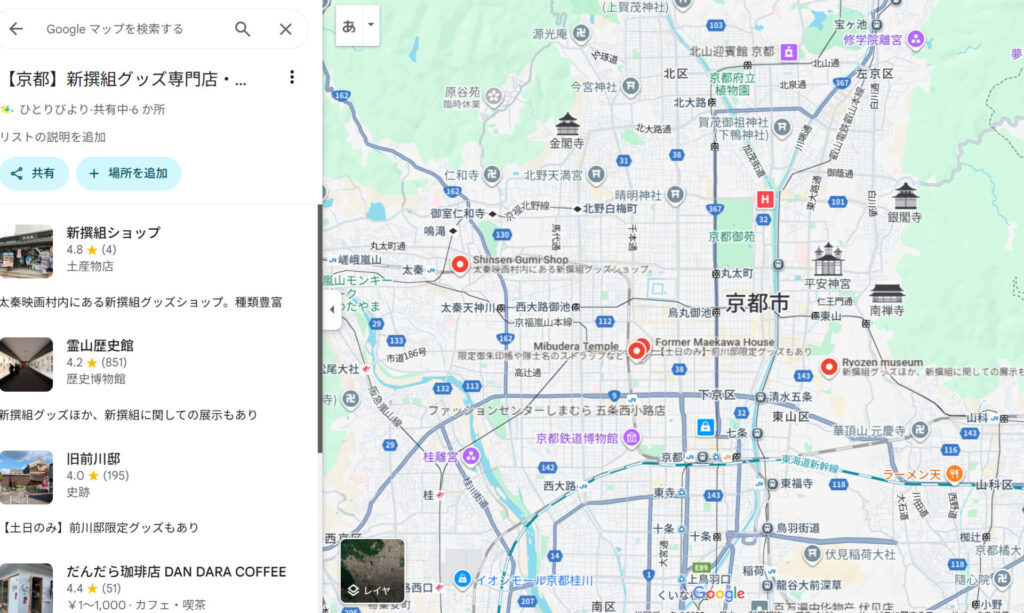The height and width of the screenshot is (613, 1024).
Task: Click the 京都御苑 park label
Action: (x=731, y=236)
